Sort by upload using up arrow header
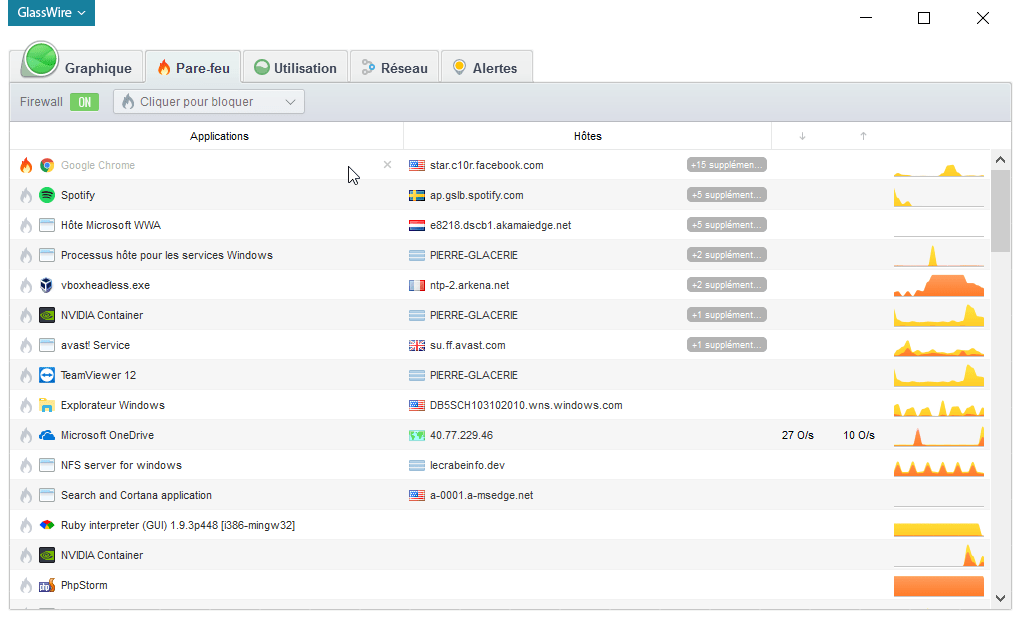Image resolution: width=1021 pixels, height=619 pixels. tap(863, 136)
